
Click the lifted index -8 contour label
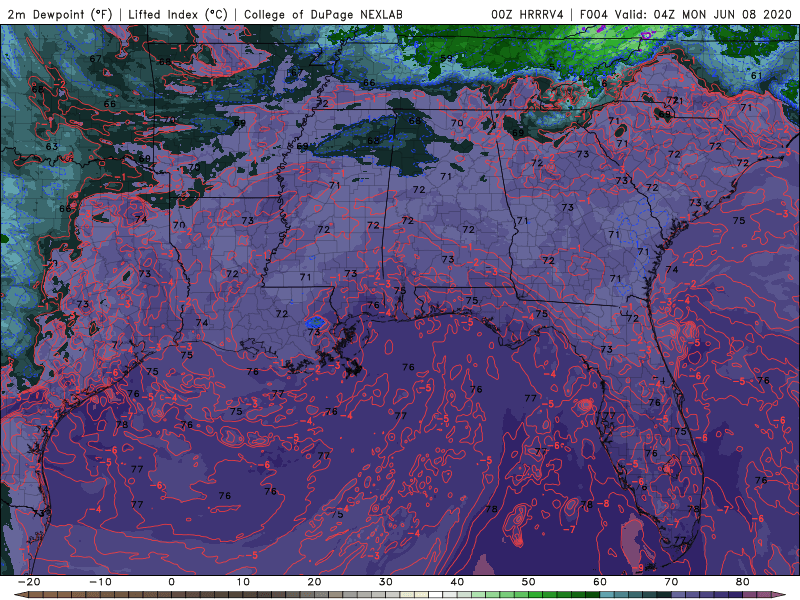pyautogui.click(x=603, y=504)
